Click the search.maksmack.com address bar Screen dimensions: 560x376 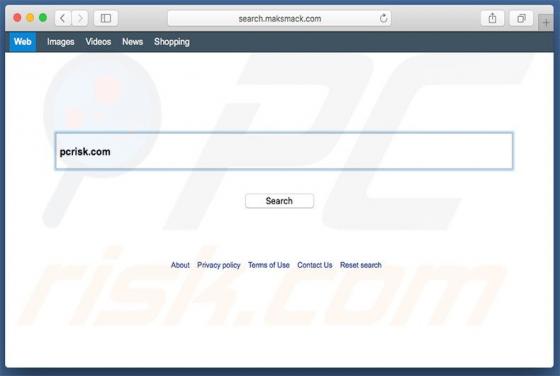(x=279, y=18)
